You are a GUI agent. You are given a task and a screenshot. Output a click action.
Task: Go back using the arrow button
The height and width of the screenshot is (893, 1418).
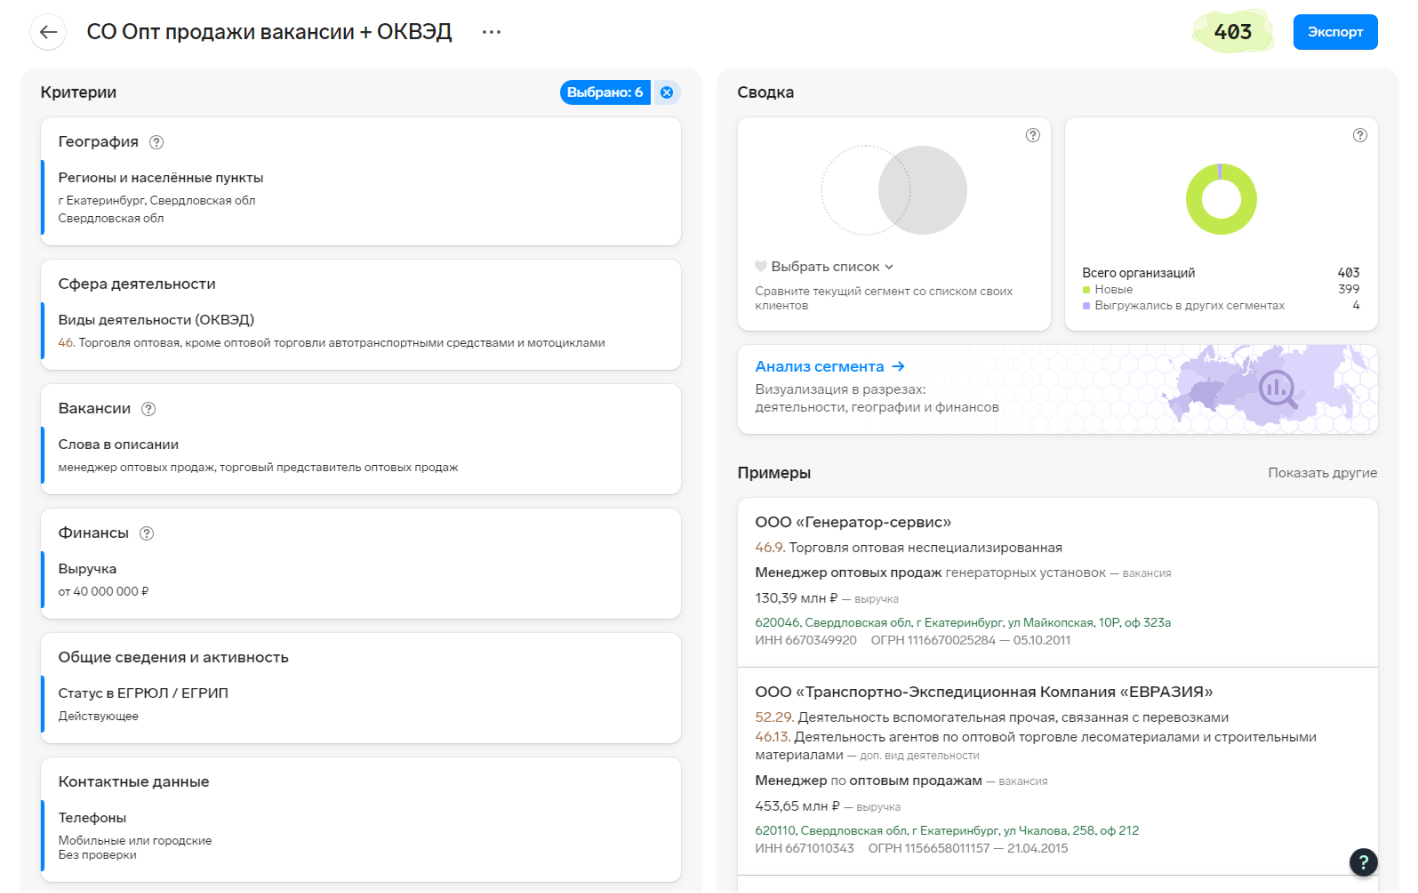48,32
